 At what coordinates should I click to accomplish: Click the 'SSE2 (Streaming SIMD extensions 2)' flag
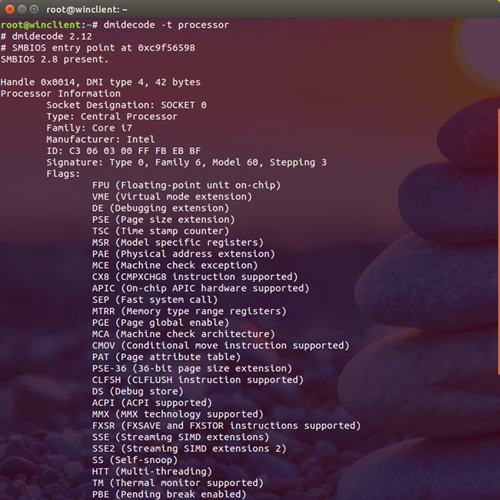[189, 448]
